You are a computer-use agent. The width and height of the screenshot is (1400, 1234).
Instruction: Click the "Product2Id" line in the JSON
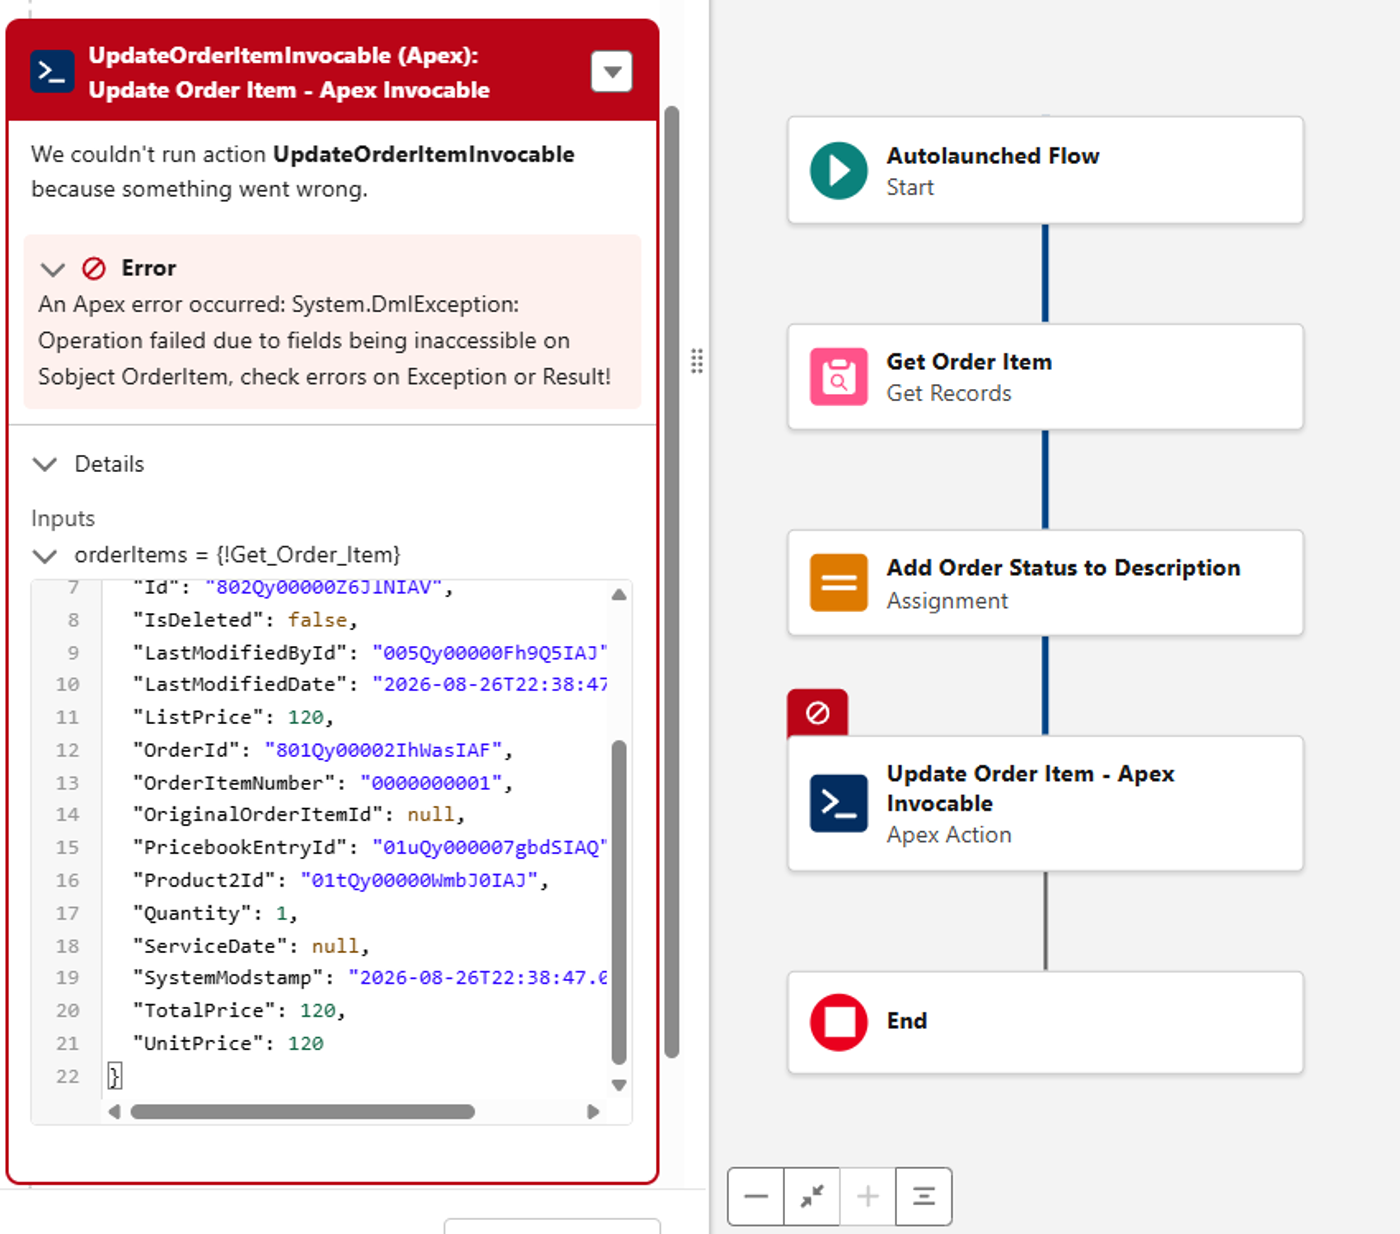pos(341,880)
